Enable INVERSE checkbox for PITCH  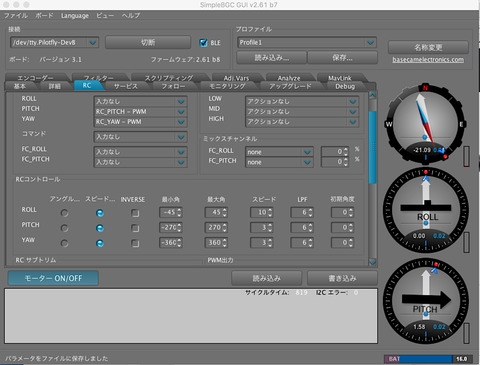point(135,228)
